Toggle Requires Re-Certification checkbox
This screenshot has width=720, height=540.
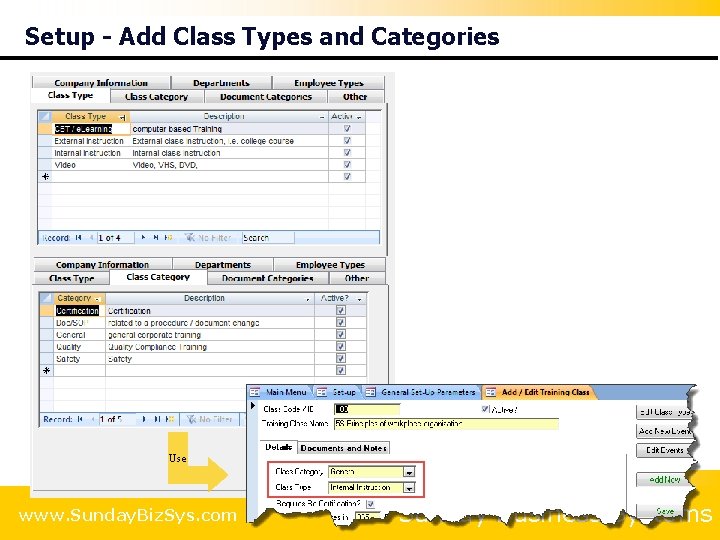[370, 504]
